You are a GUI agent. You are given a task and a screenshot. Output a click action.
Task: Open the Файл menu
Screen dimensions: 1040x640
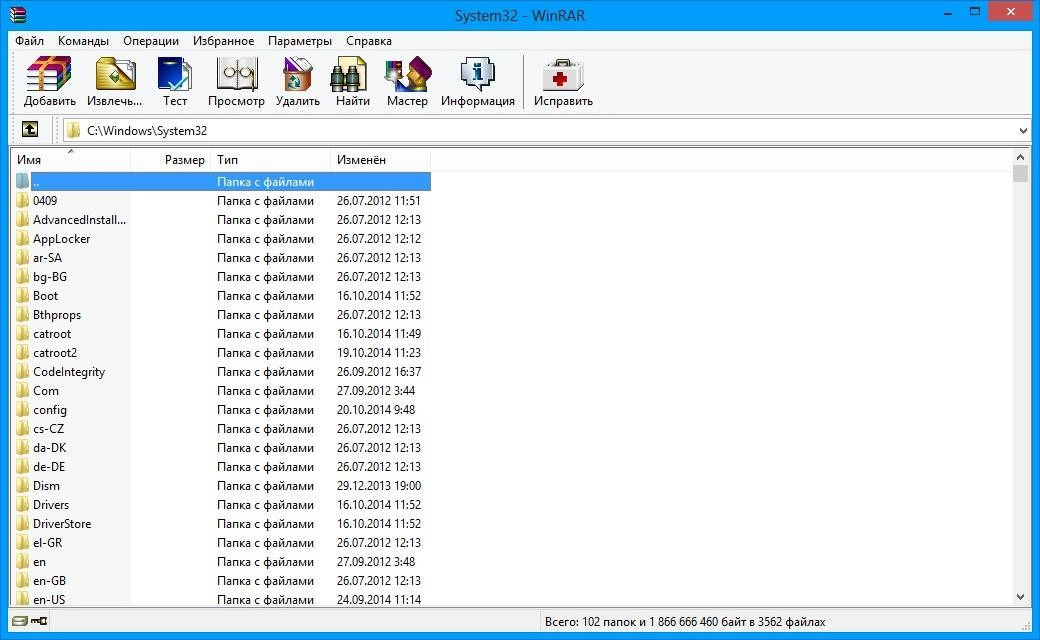[29, 40]
